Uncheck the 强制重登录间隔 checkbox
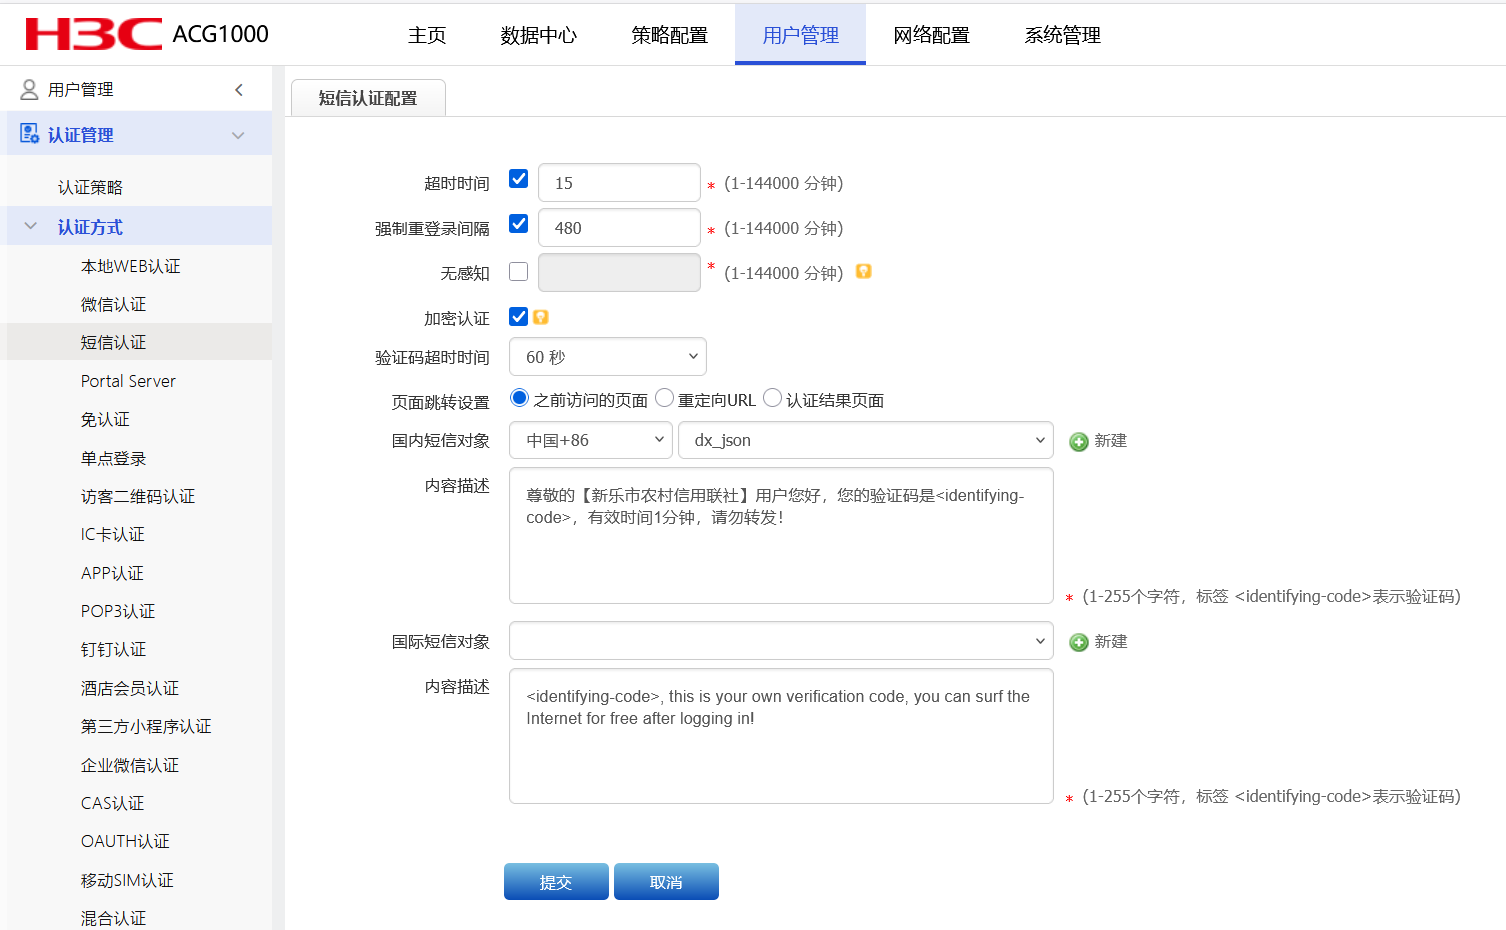 pyautogui.click(x=518, y=224)
